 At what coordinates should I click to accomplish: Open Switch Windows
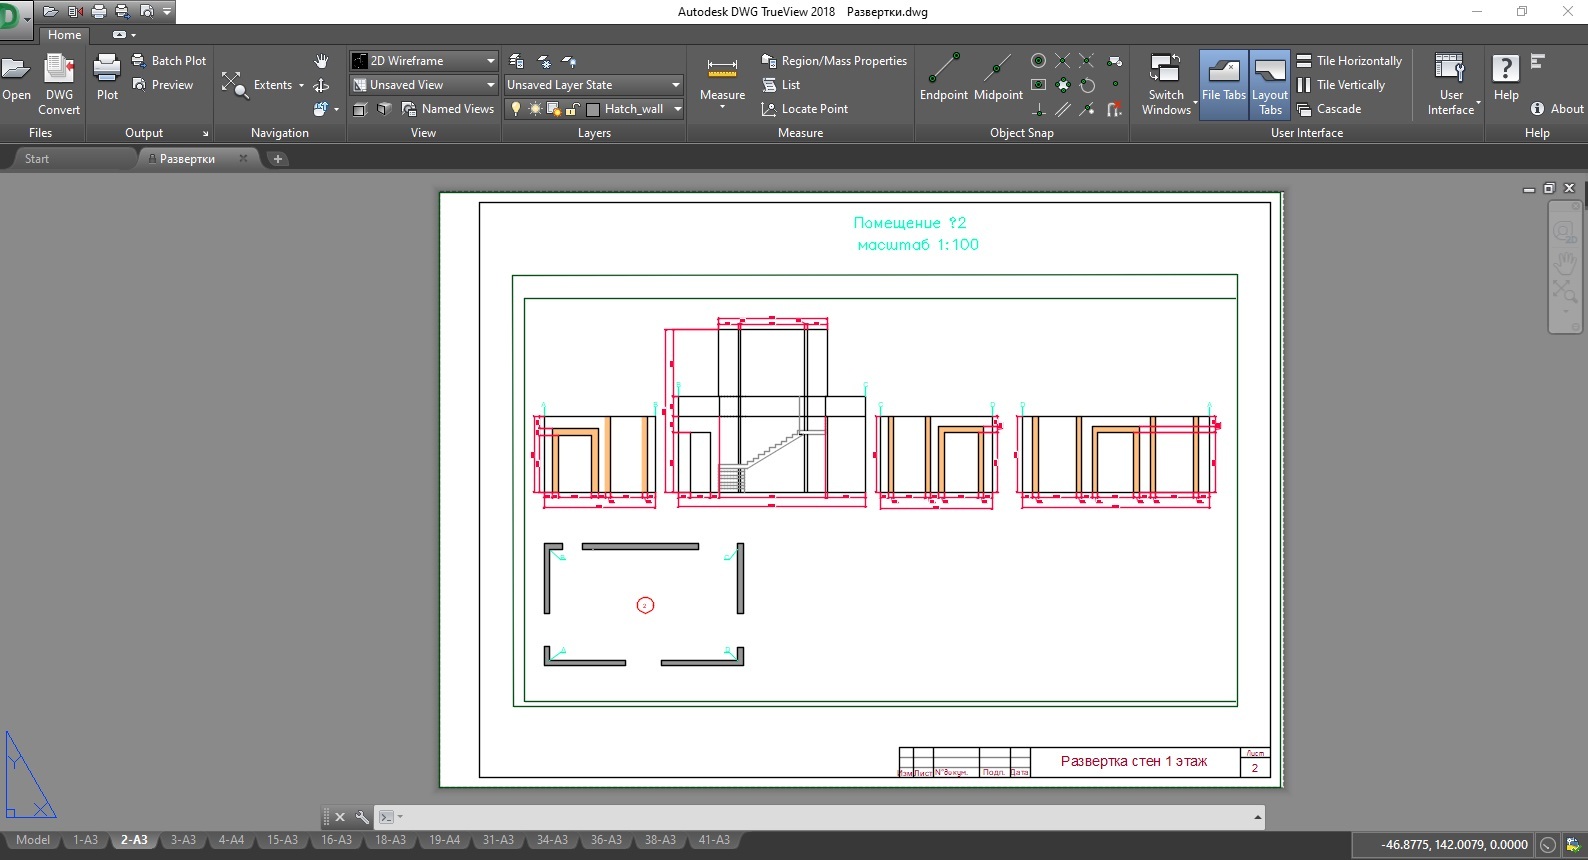(x=1166, y=84)
